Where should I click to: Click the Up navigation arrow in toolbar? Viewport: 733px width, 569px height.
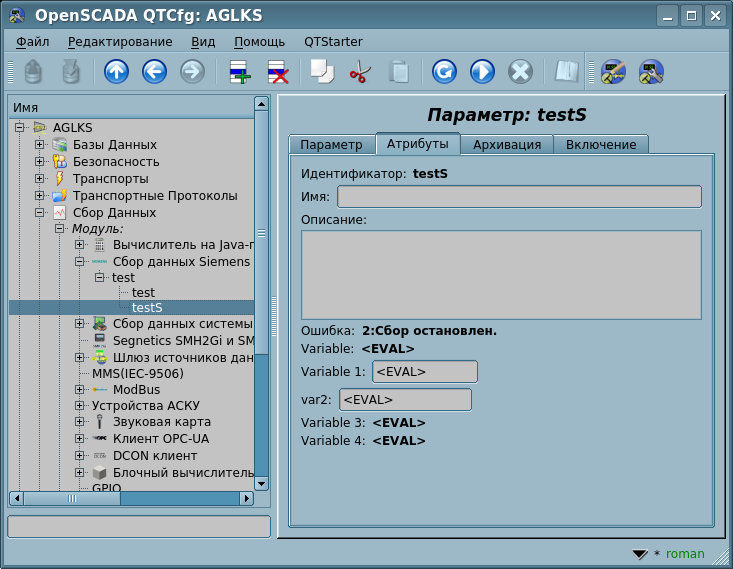[x=117, y=72]
